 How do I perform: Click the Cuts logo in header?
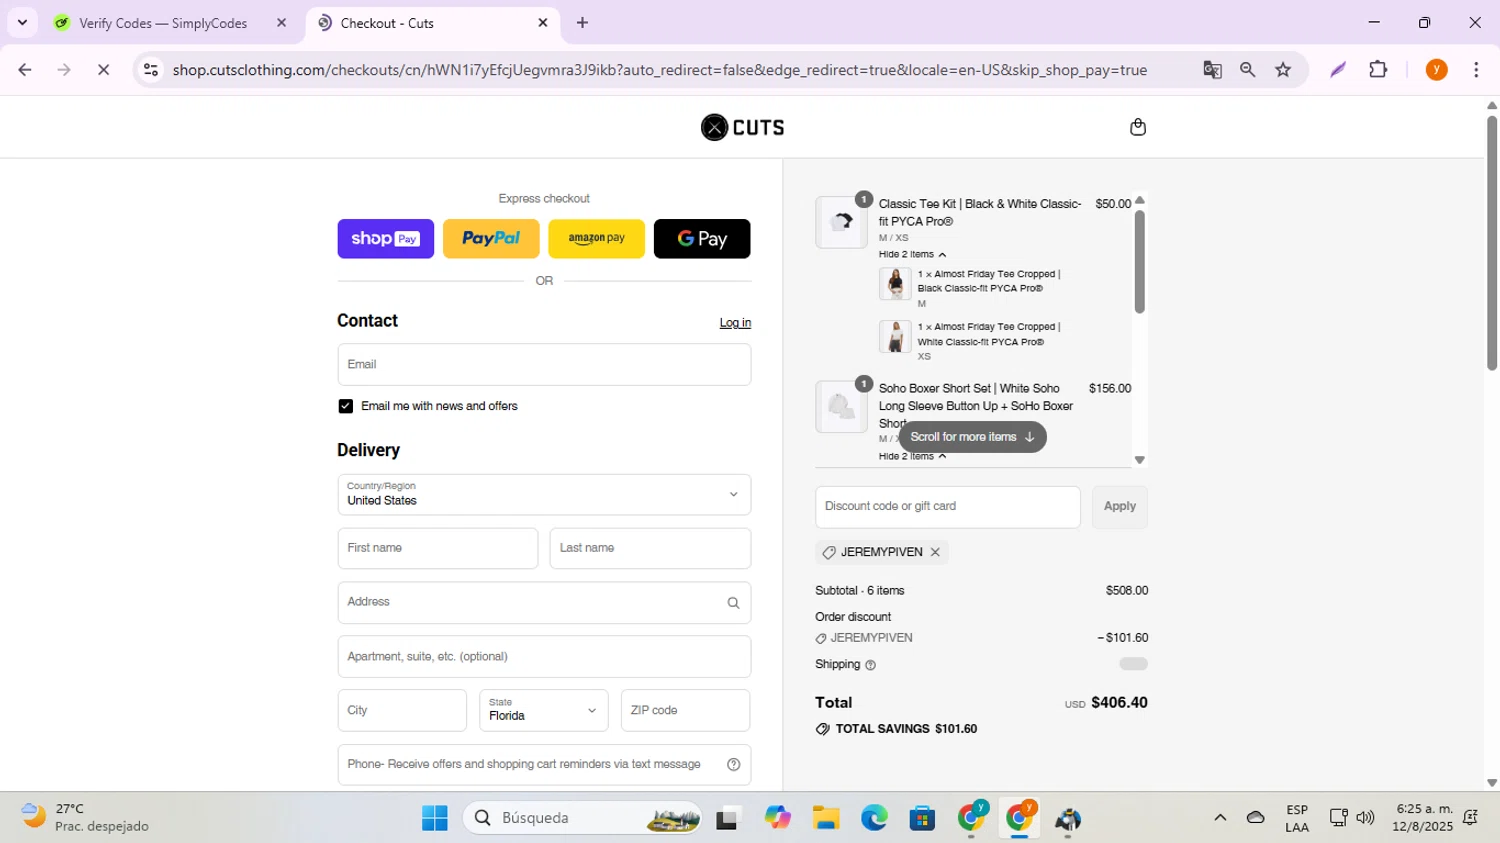(x=743, y=127)
